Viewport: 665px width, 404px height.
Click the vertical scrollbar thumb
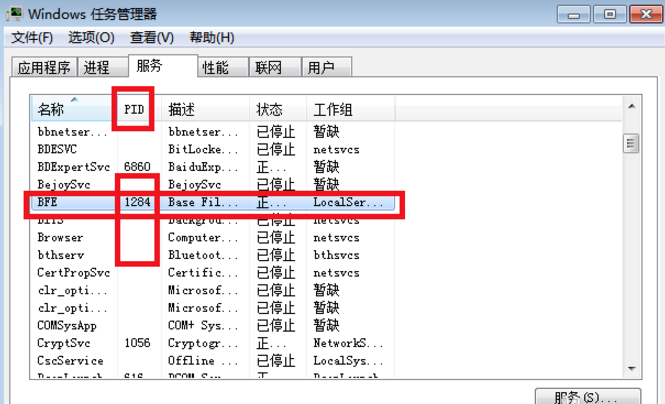click(631, 143)
